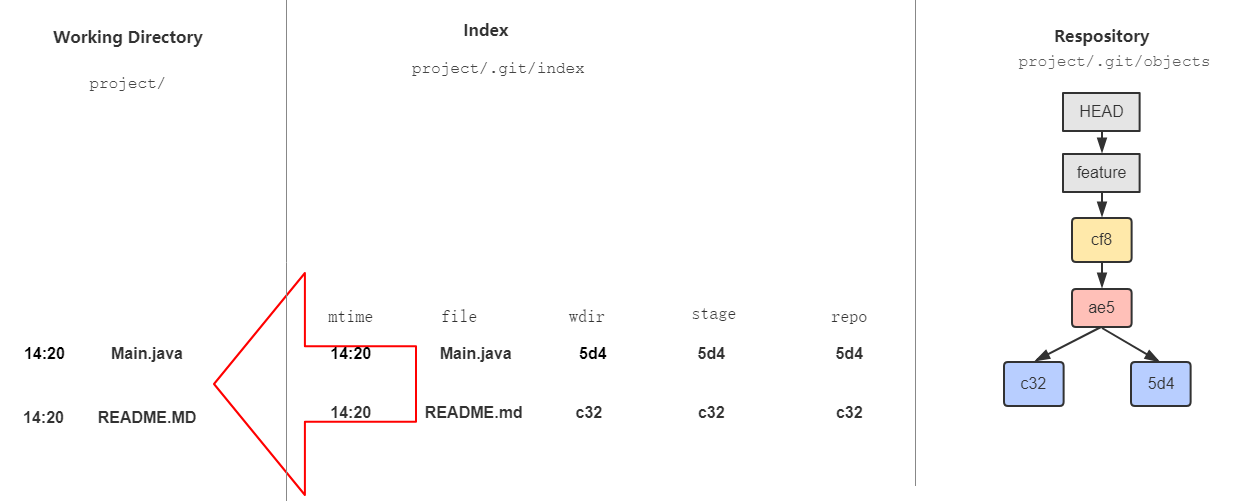
Task: Click the repo column header
Action: [x=849, y=317]
